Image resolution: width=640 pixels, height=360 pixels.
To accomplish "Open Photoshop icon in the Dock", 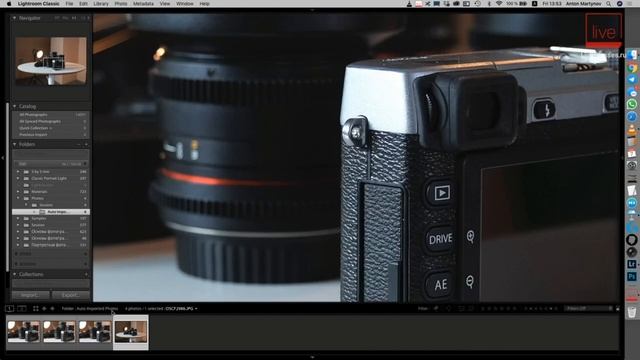I will tap(632, 277).
